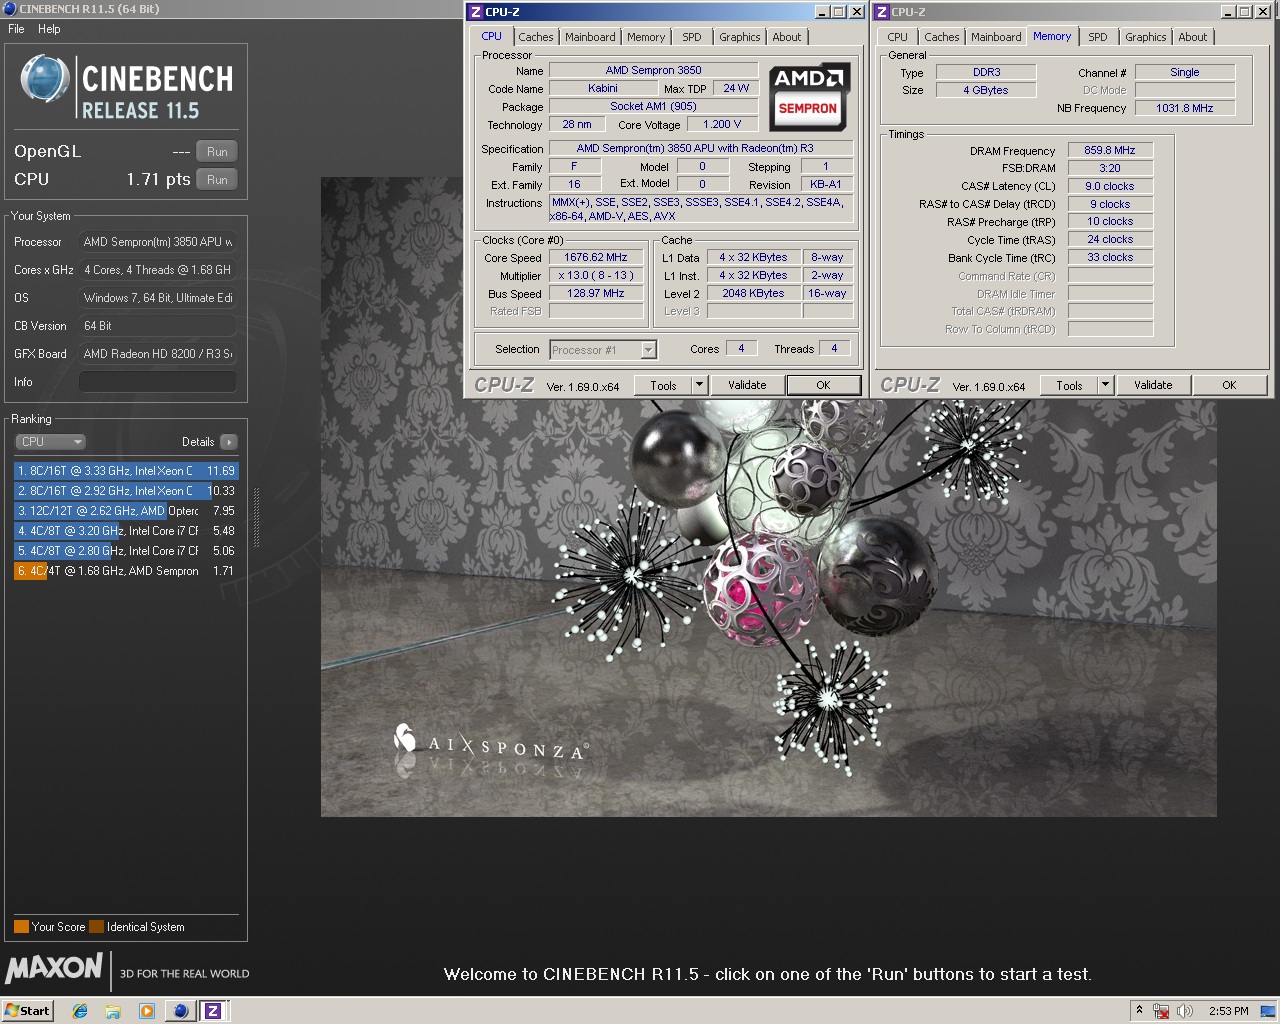Run the OpenGL benchmark
Viewport: 1280px width, 1024px height.
(x=217, y=152)
